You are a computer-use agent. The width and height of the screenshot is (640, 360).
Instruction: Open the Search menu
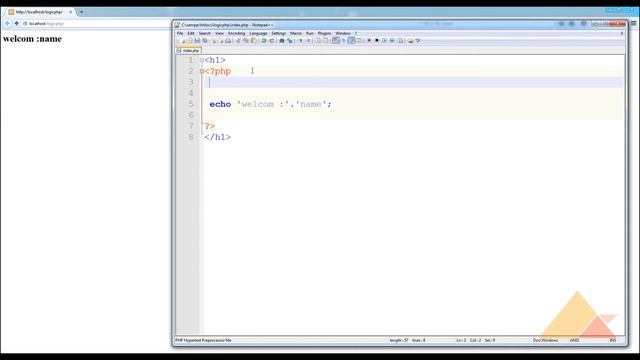click(x=205, y=33)
